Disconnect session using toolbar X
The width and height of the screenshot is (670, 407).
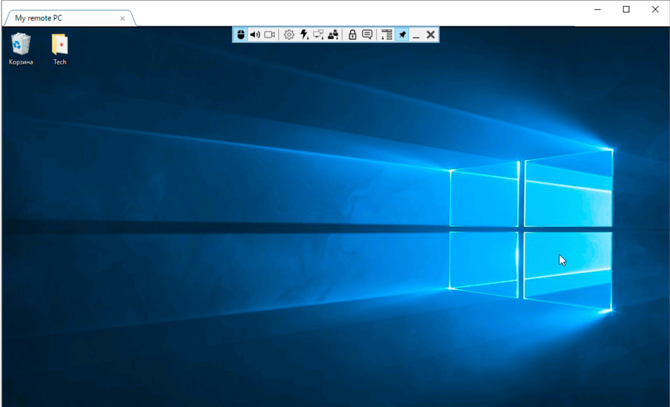click(x=431, y=35)
